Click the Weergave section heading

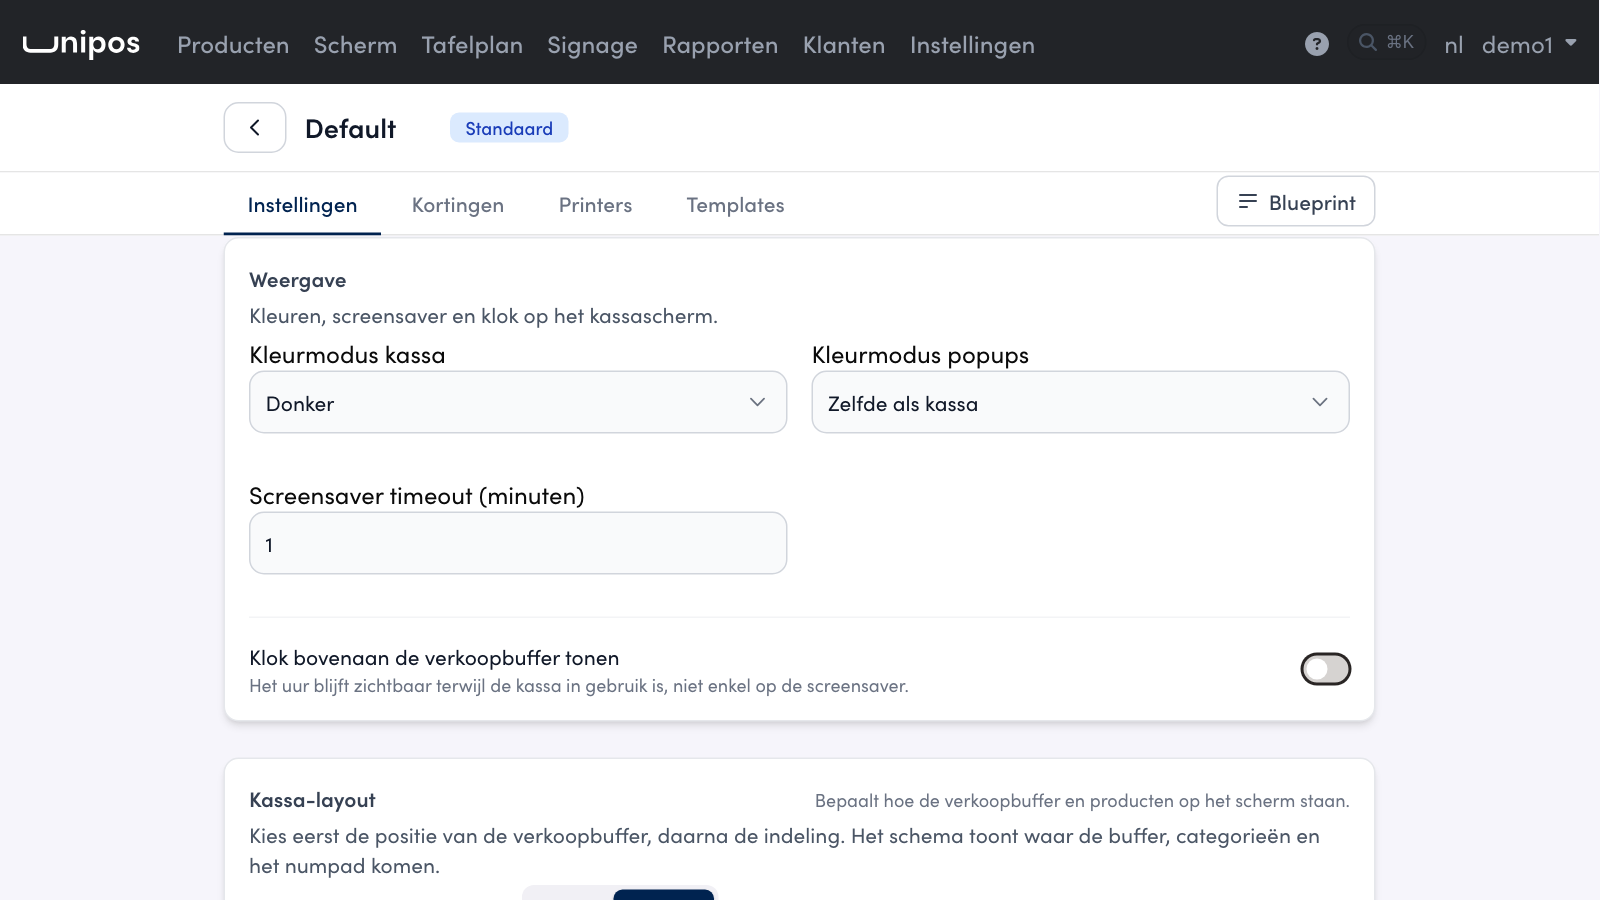tap(298, 280)
